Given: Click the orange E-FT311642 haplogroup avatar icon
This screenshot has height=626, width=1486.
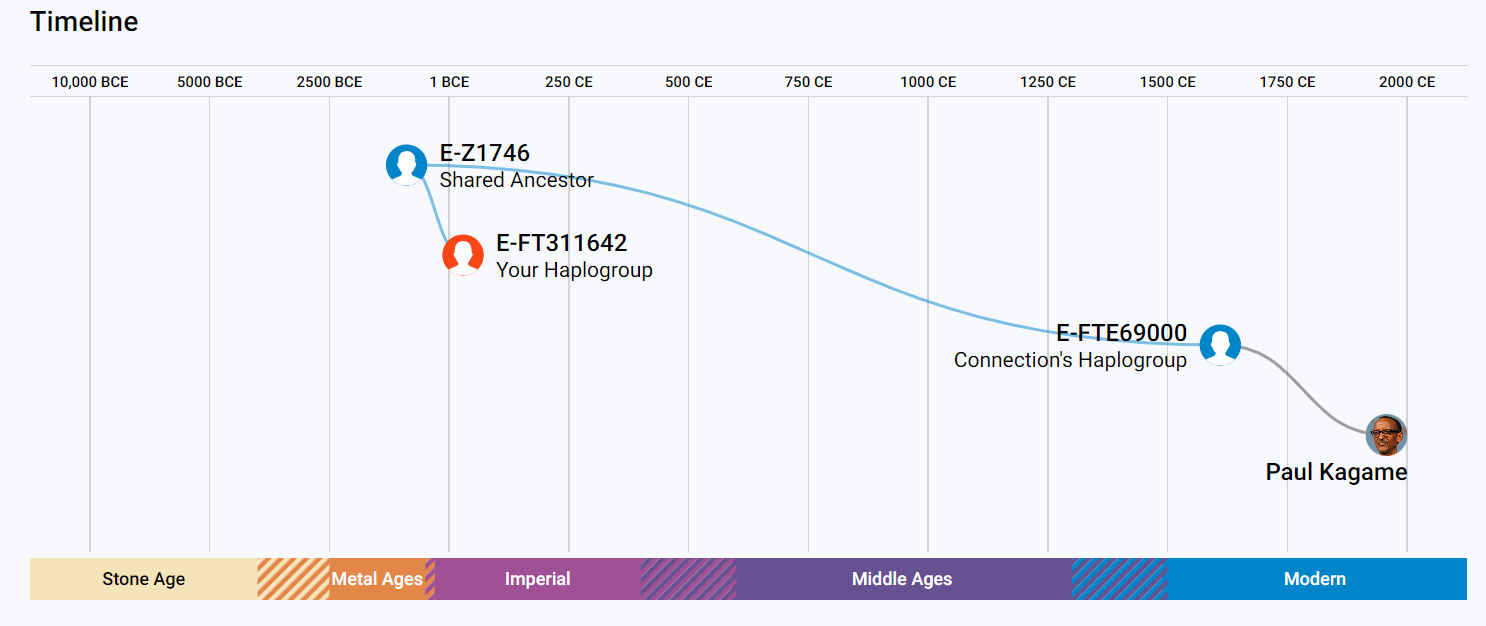Looking at the screenshot, I should (463, 255).
